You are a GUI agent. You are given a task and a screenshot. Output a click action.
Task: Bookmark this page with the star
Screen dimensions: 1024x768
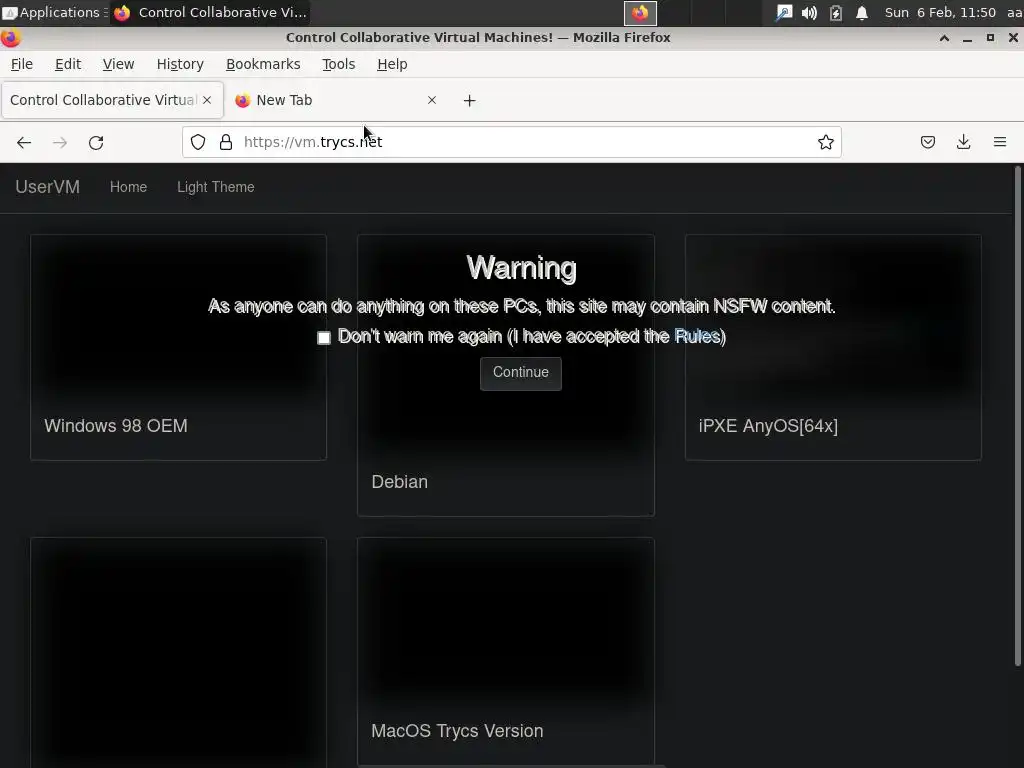coord(825,142)
